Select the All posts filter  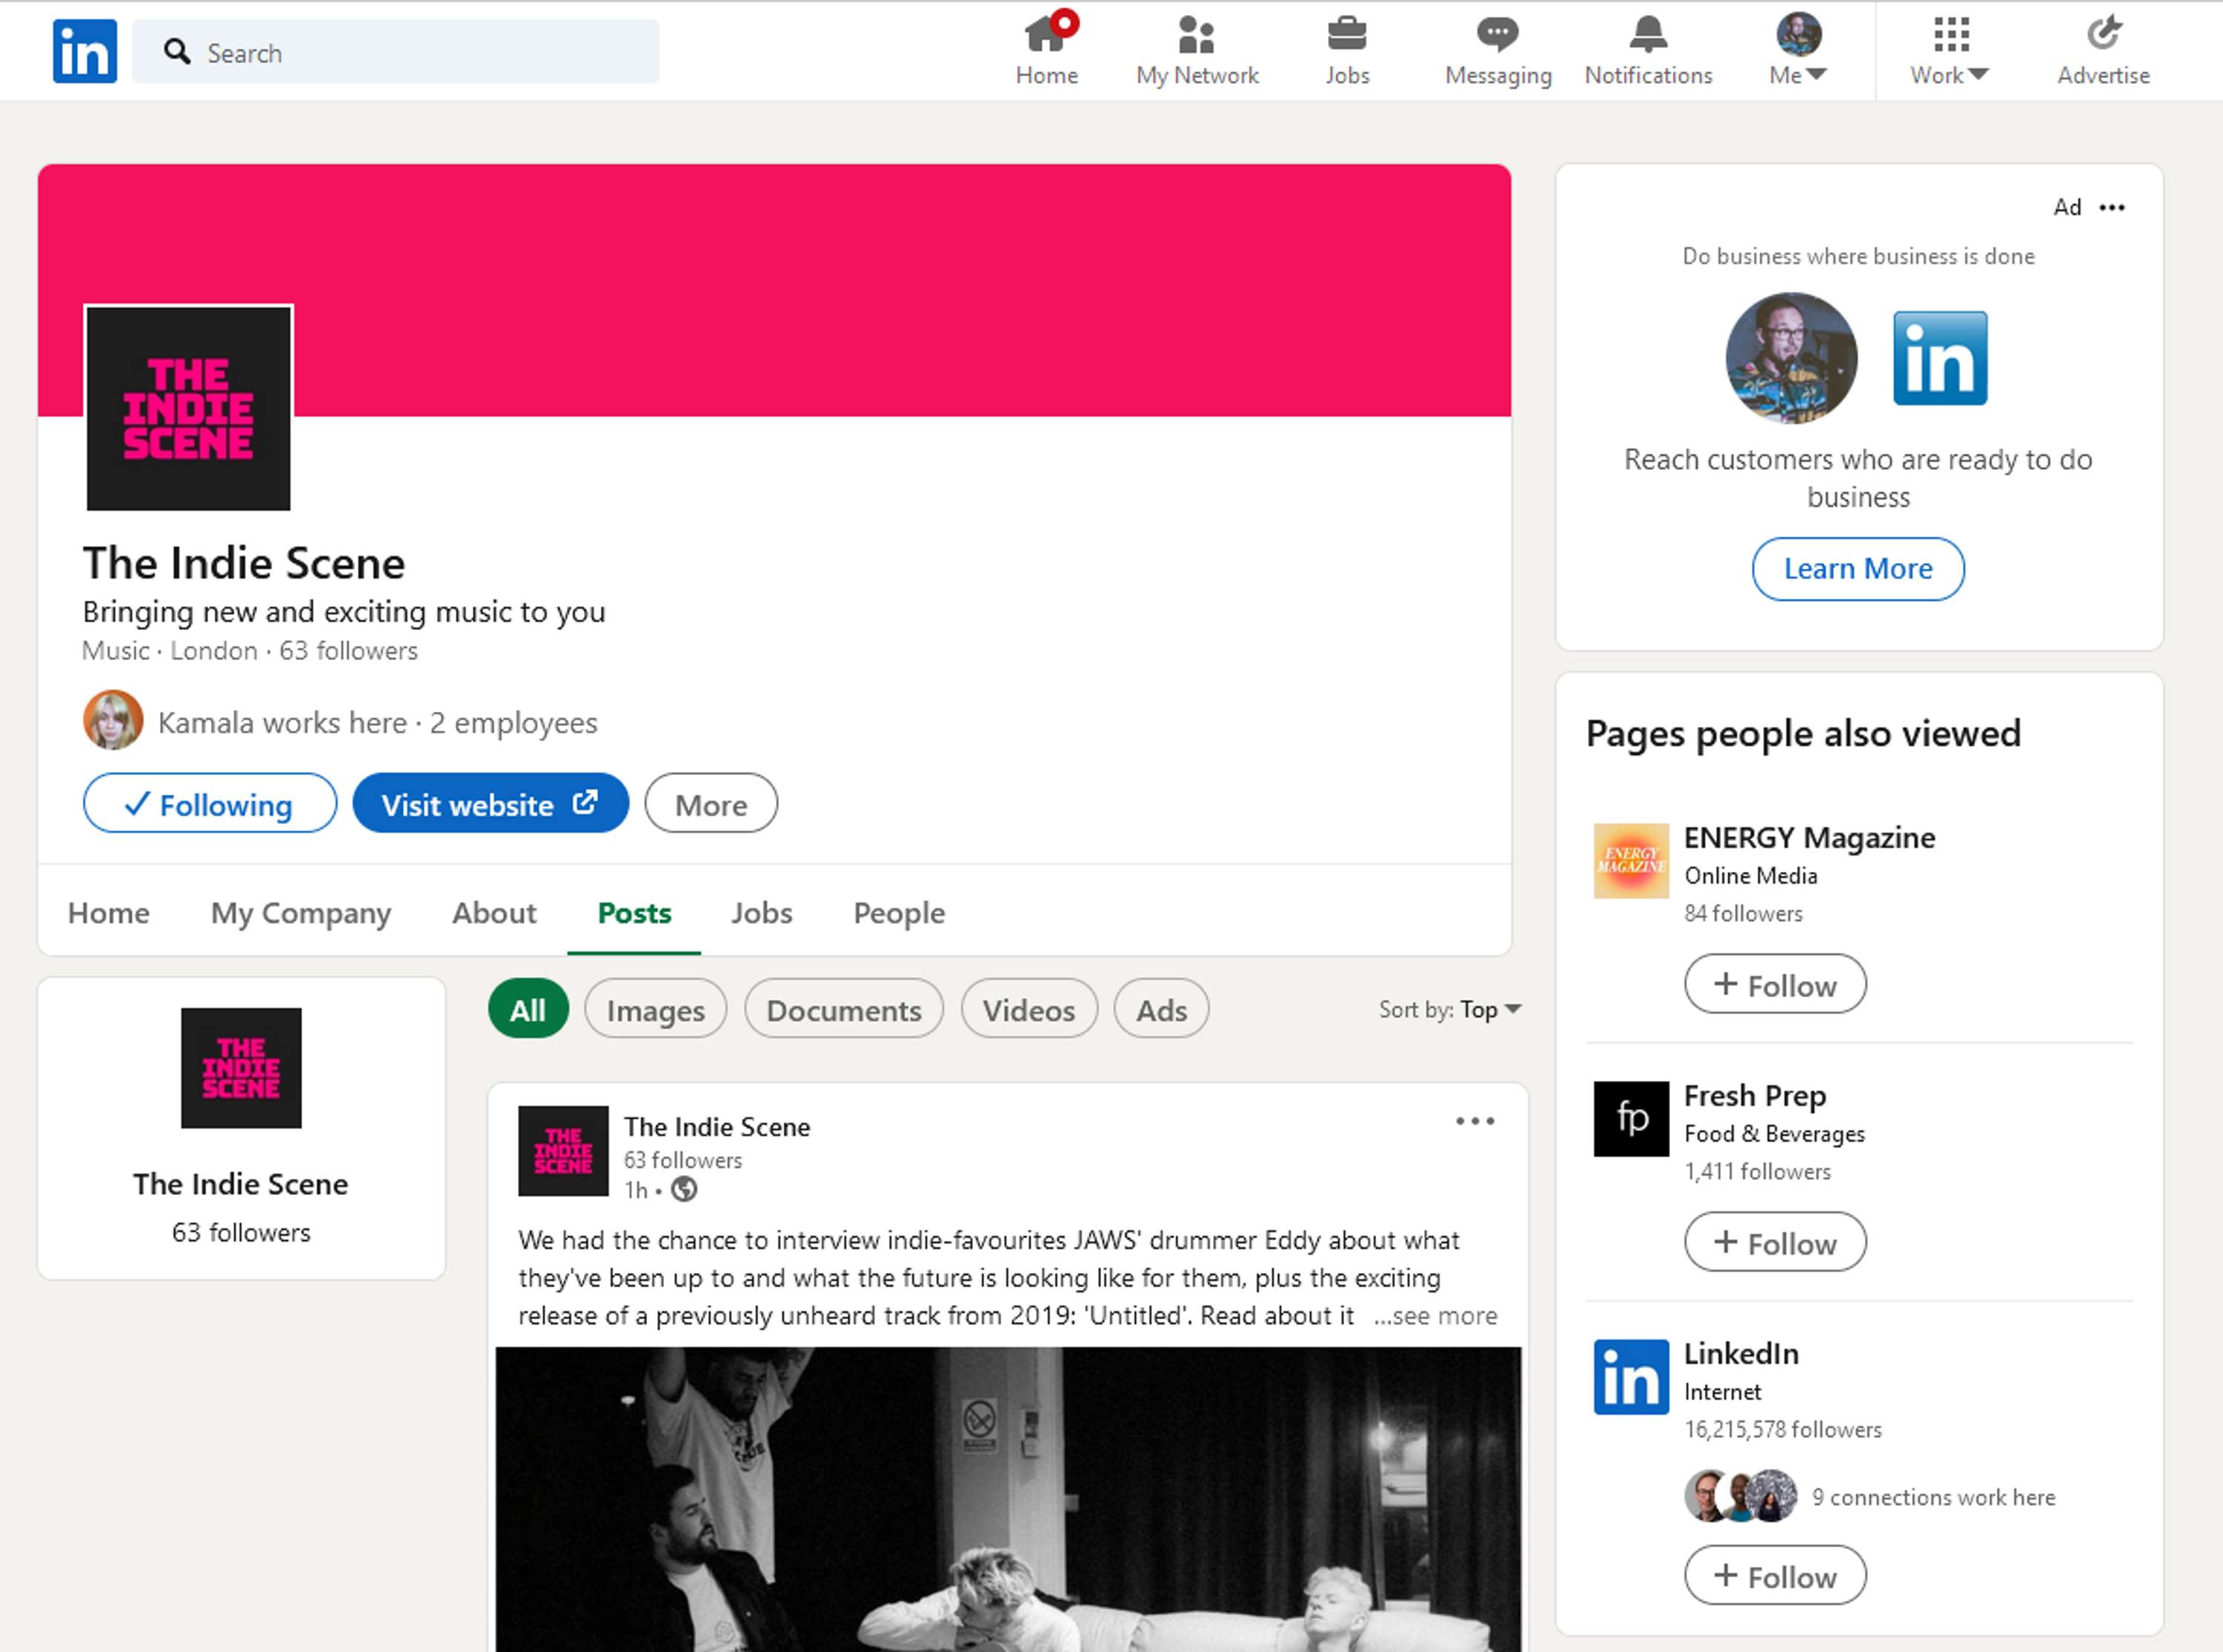coord(528,1008)
